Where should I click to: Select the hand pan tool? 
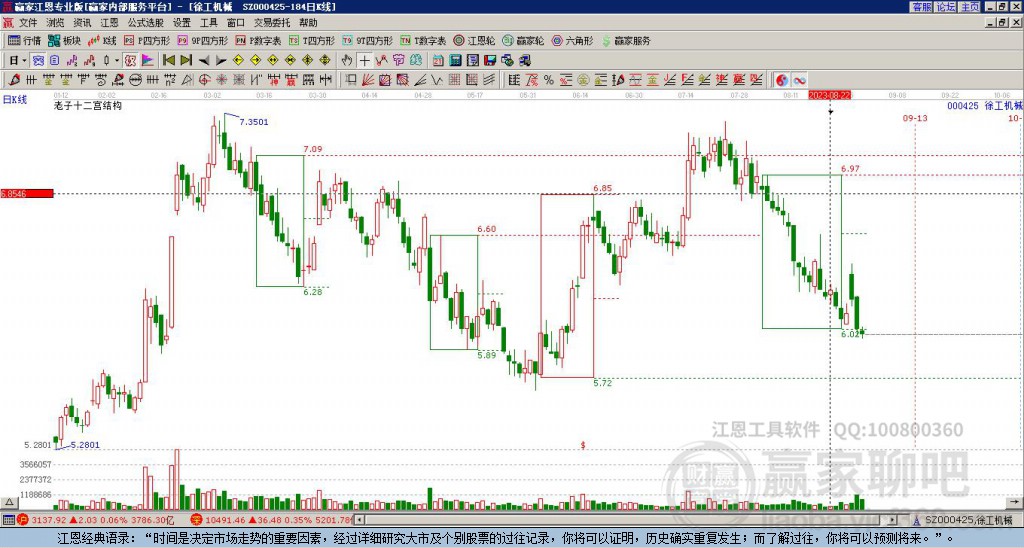(x=347, y=60)
